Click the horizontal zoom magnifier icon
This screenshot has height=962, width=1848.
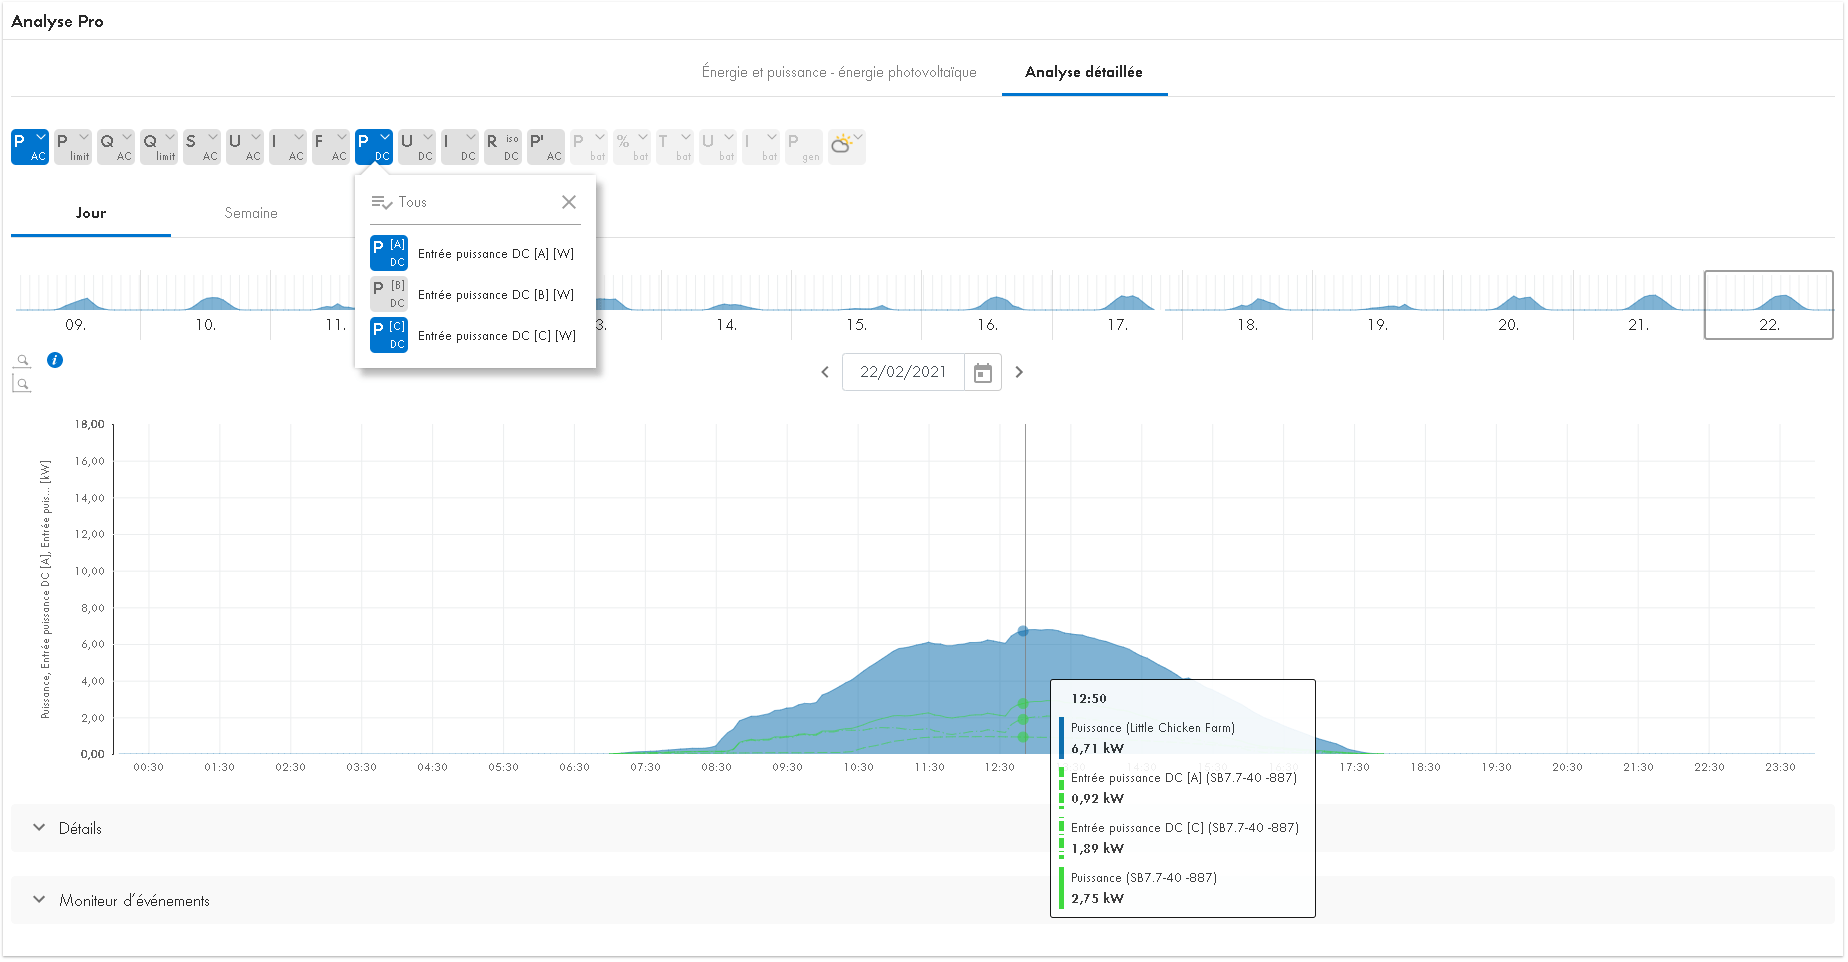tap(21, 359)
